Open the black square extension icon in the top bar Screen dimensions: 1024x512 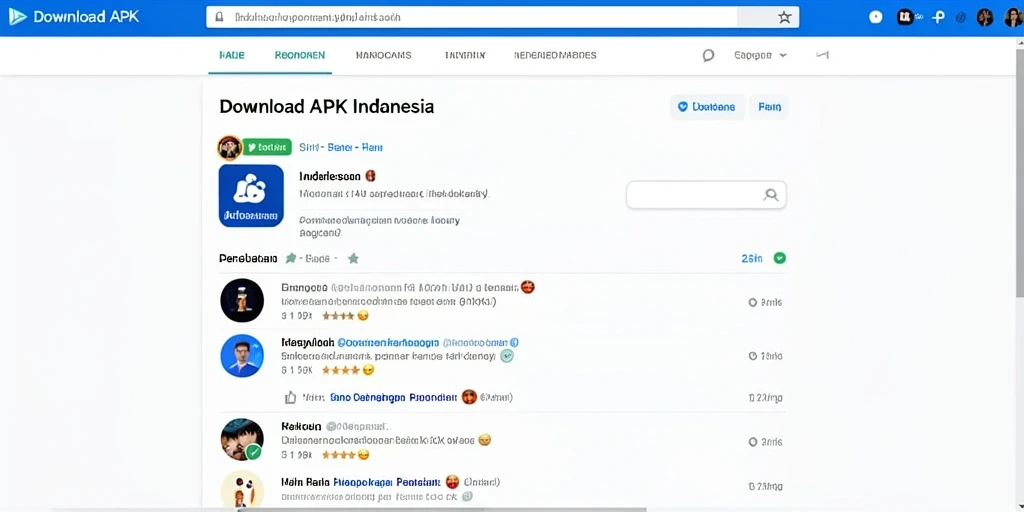pos(904,18)
